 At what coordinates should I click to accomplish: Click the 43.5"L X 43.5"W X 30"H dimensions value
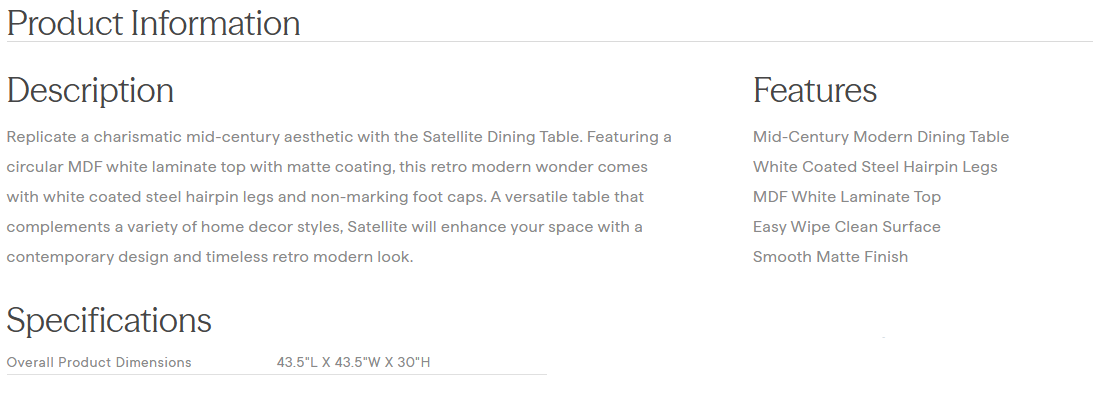(353, 362)
